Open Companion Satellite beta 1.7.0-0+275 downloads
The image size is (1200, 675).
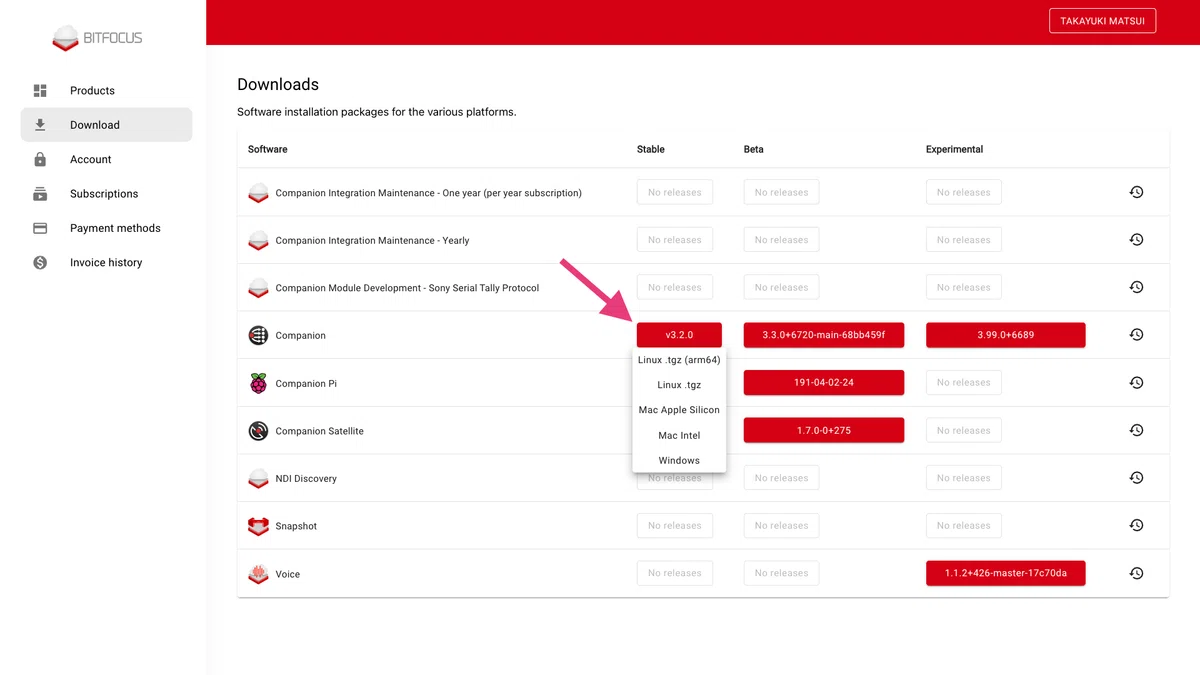(x=824, y=431)
